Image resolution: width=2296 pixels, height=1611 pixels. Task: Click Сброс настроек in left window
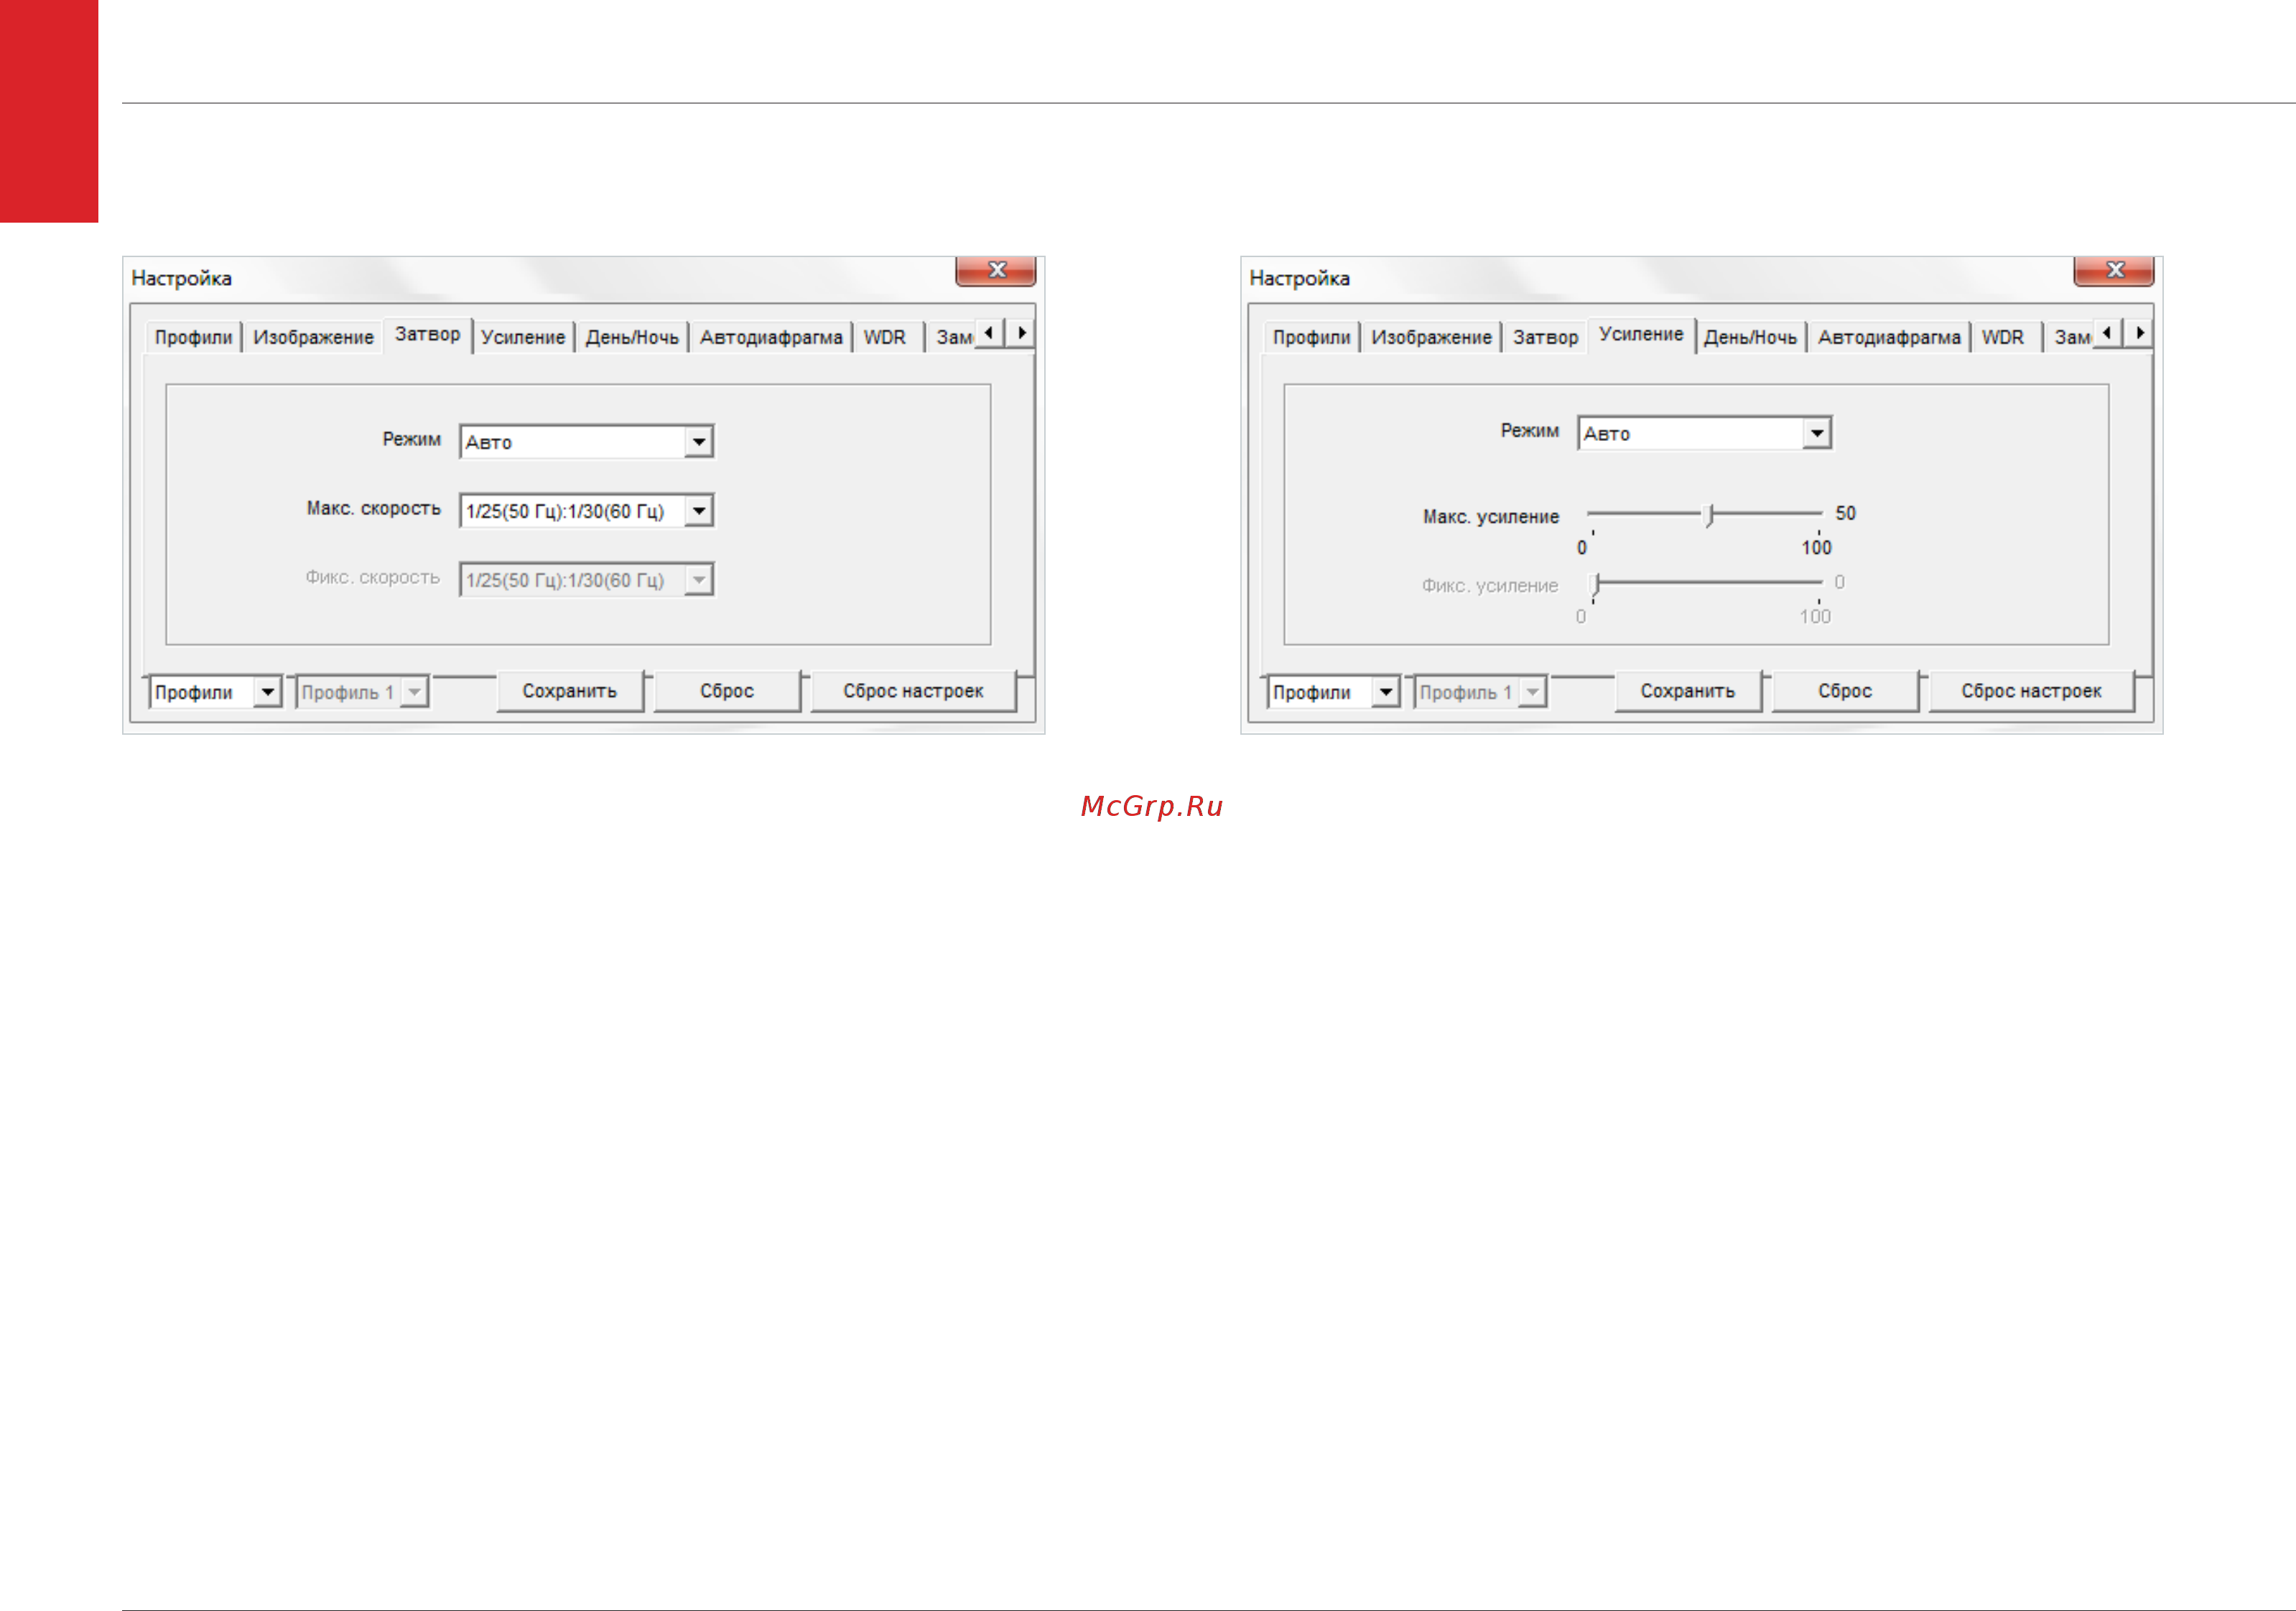(913, 691)
